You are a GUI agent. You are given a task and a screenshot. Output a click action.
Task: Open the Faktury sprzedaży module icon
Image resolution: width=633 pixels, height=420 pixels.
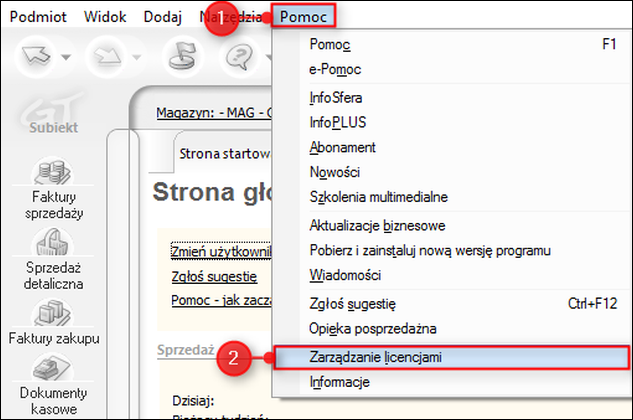click(53, 187)
